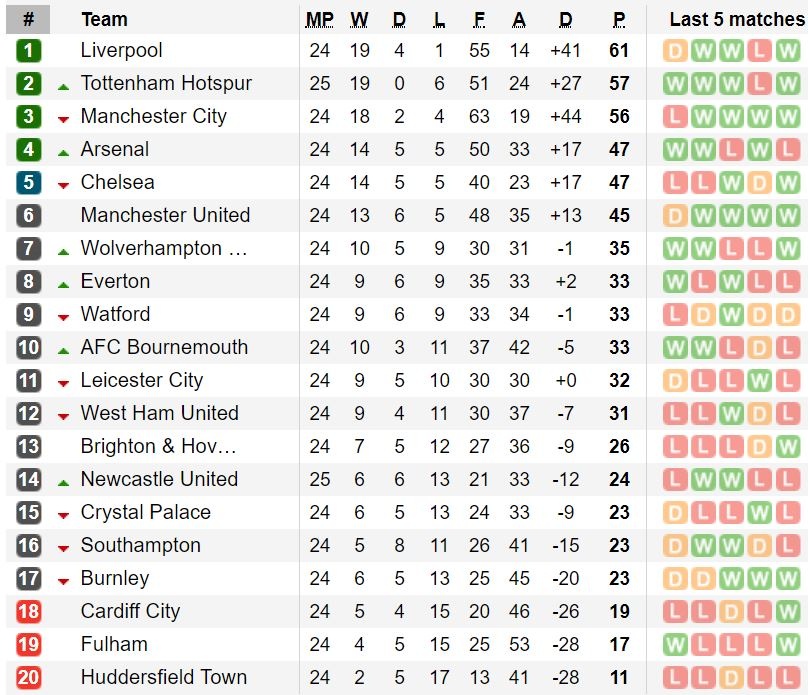Click the # rank column header

28,19
